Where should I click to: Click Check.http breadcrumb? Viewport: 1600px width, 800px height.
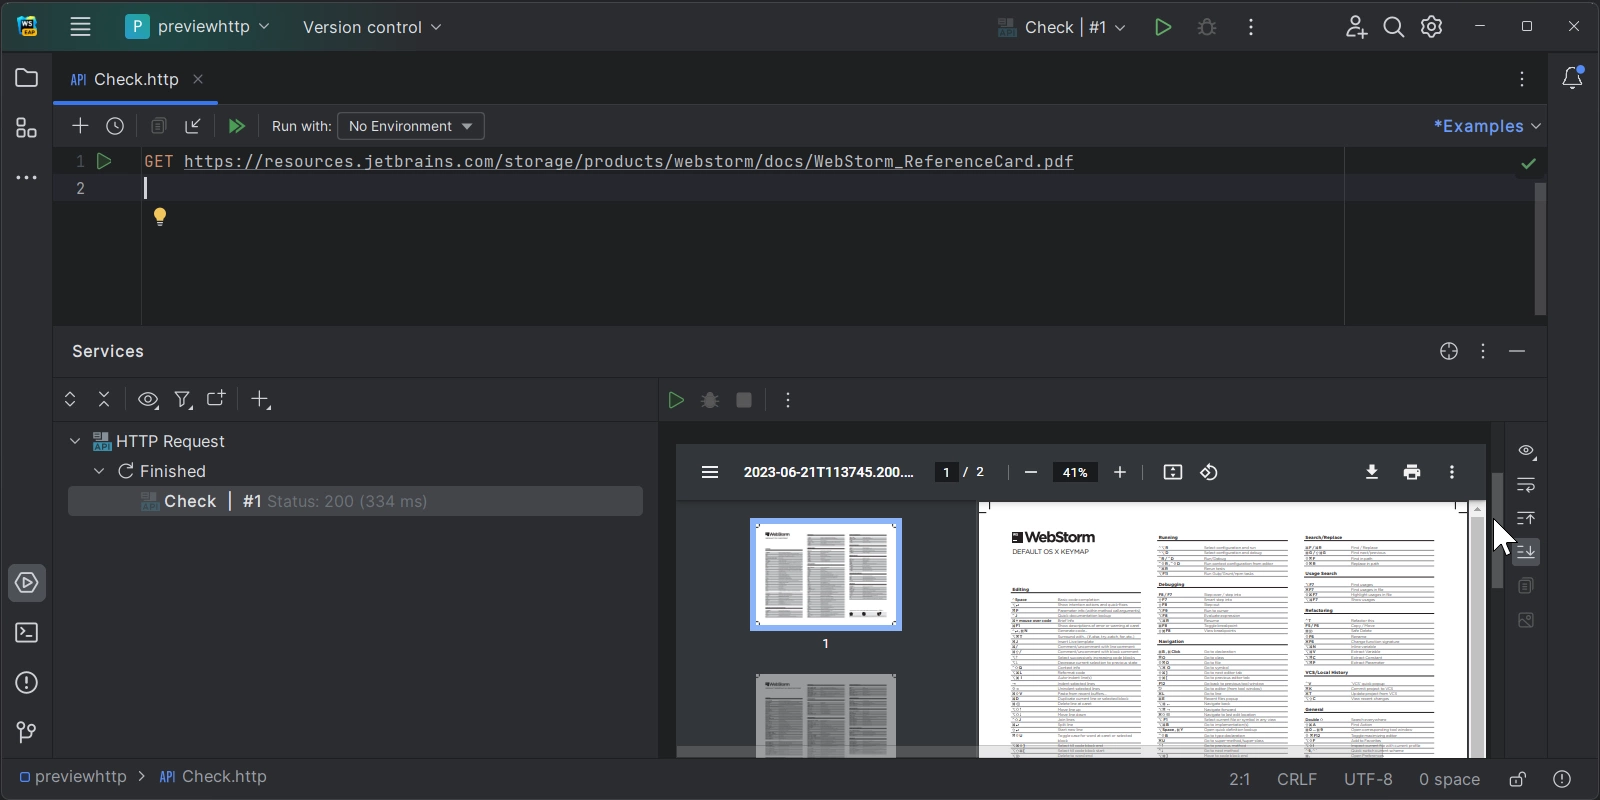click(213, 777)
